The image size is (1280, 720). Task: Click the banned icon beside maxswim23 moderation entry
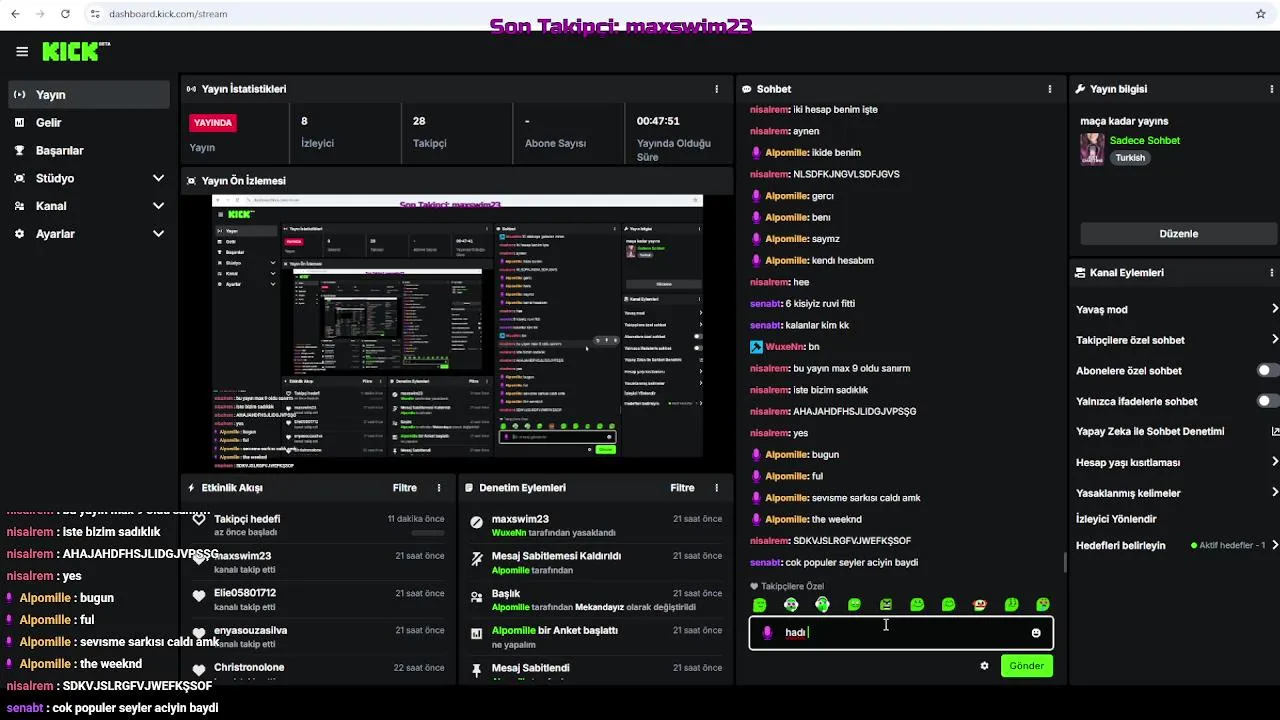pyautogui.click(x=477, y=521)
